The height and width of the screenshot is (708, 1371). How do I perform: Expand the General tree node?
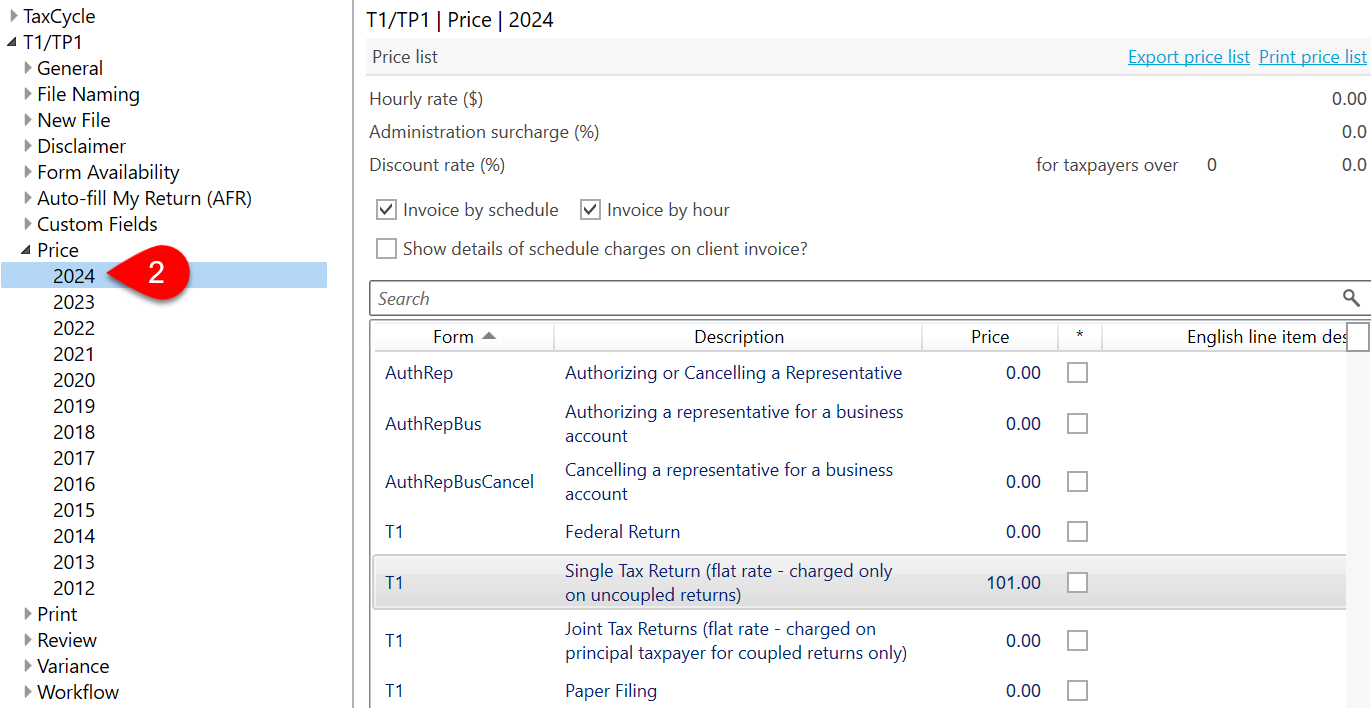pos(28,68)
